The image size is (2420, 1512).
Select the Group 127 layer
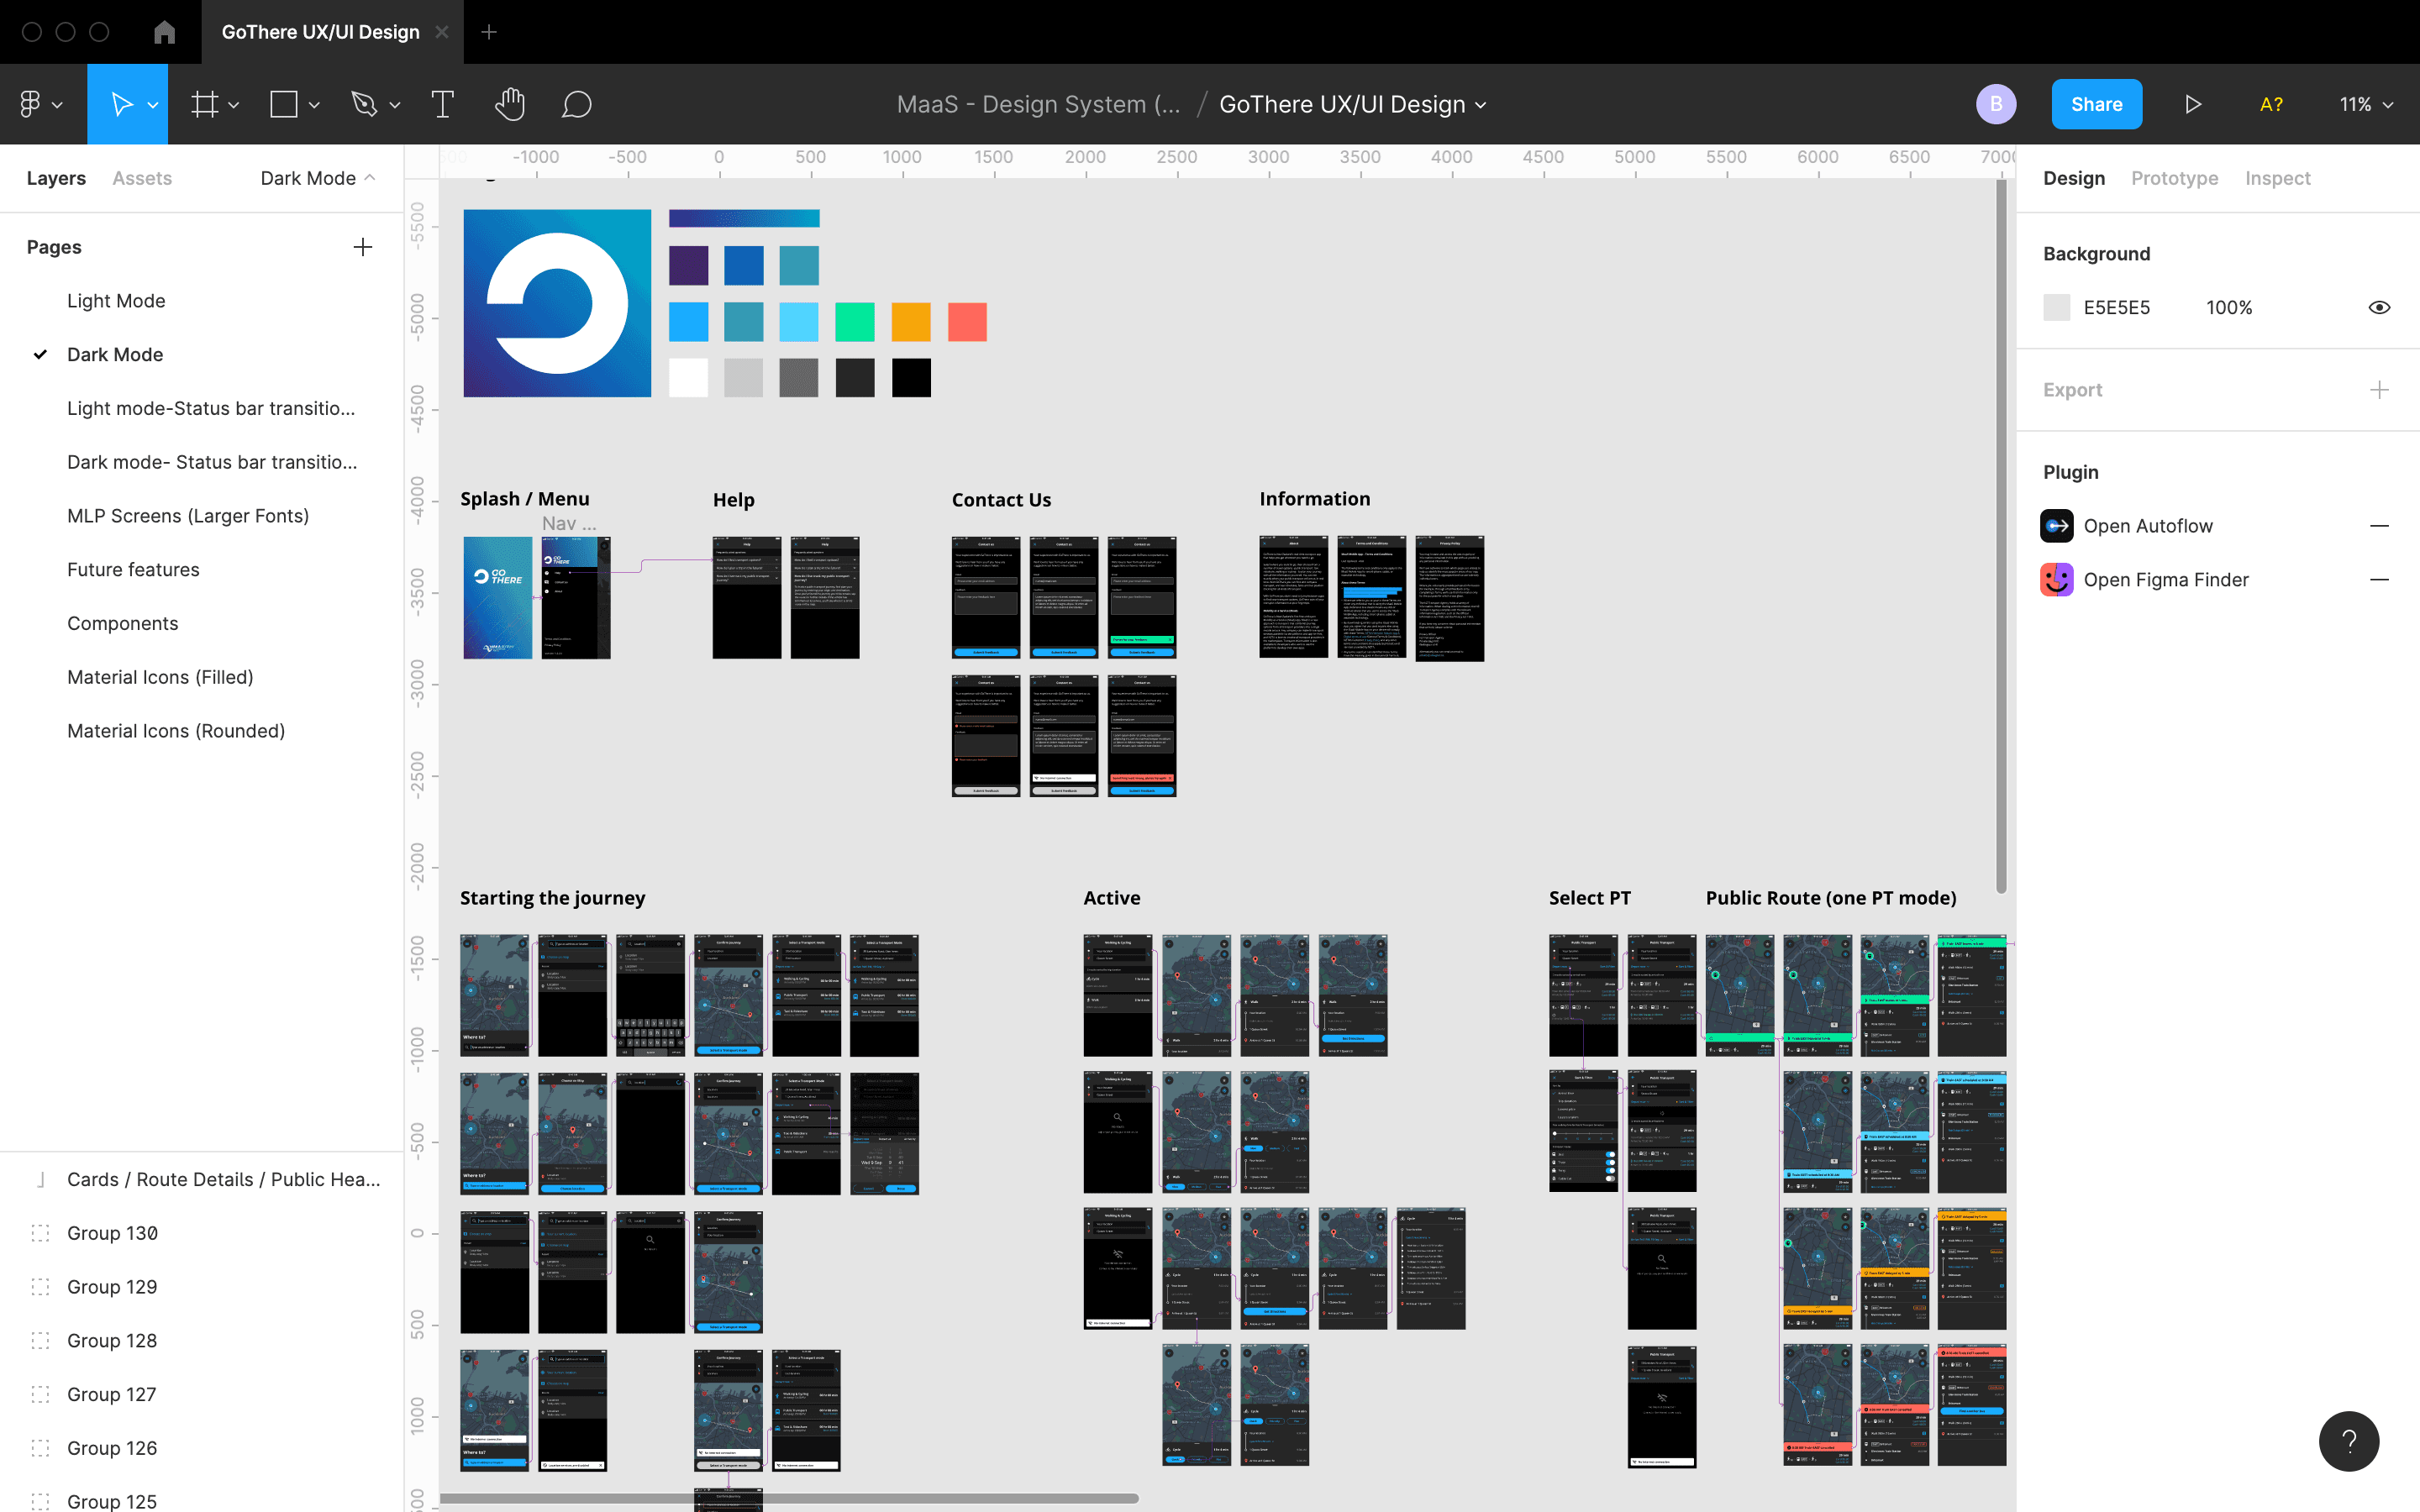click(x=112, y=1395)
